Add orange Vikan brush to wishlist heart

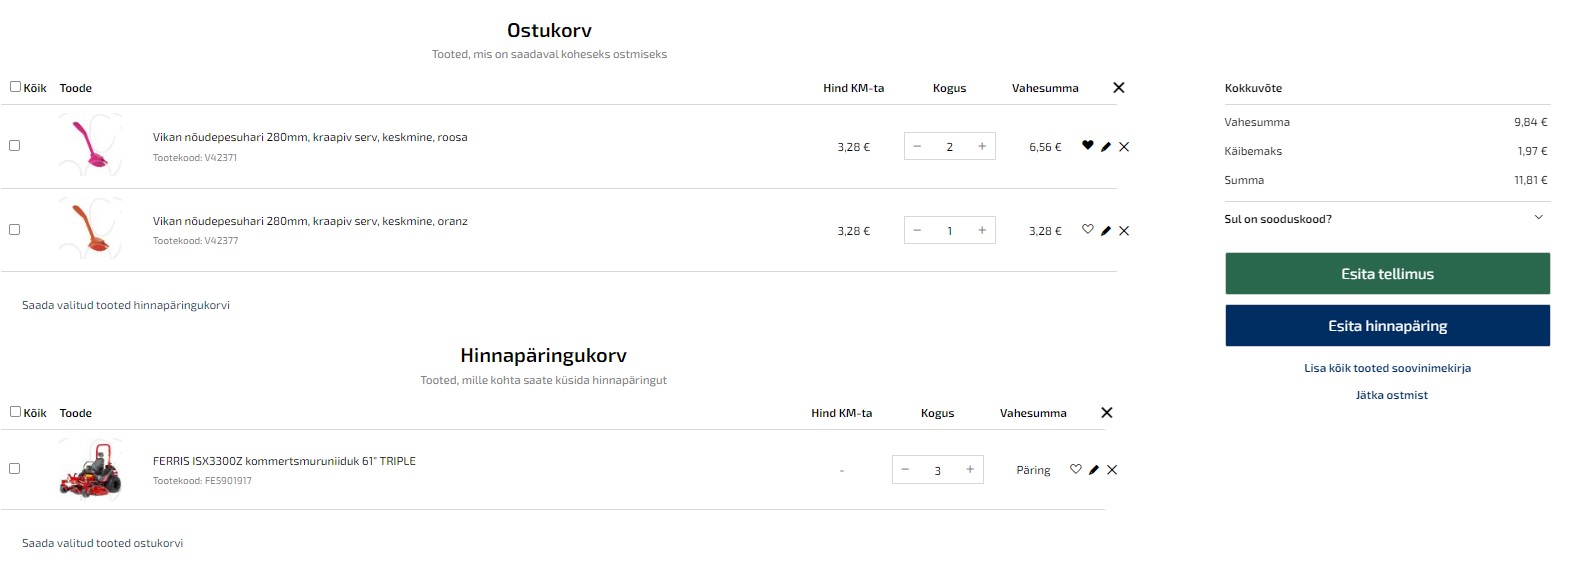click(x=1088, y=230)
